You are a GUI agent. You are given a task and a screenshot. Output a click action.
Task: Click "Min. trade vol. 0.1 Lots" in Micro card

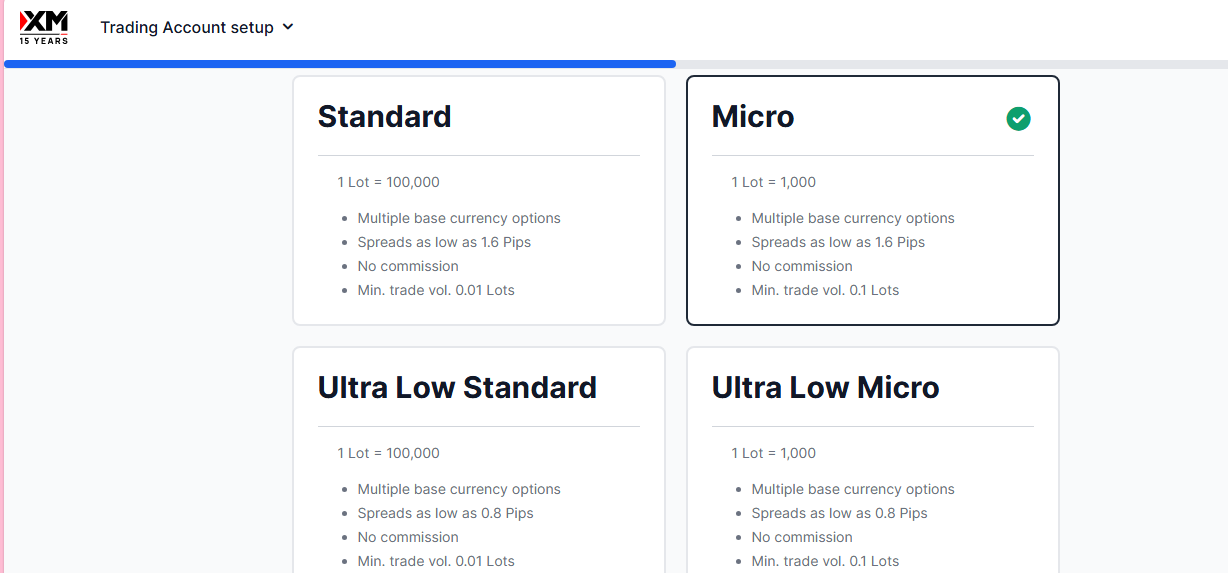(x=825, y=290)
